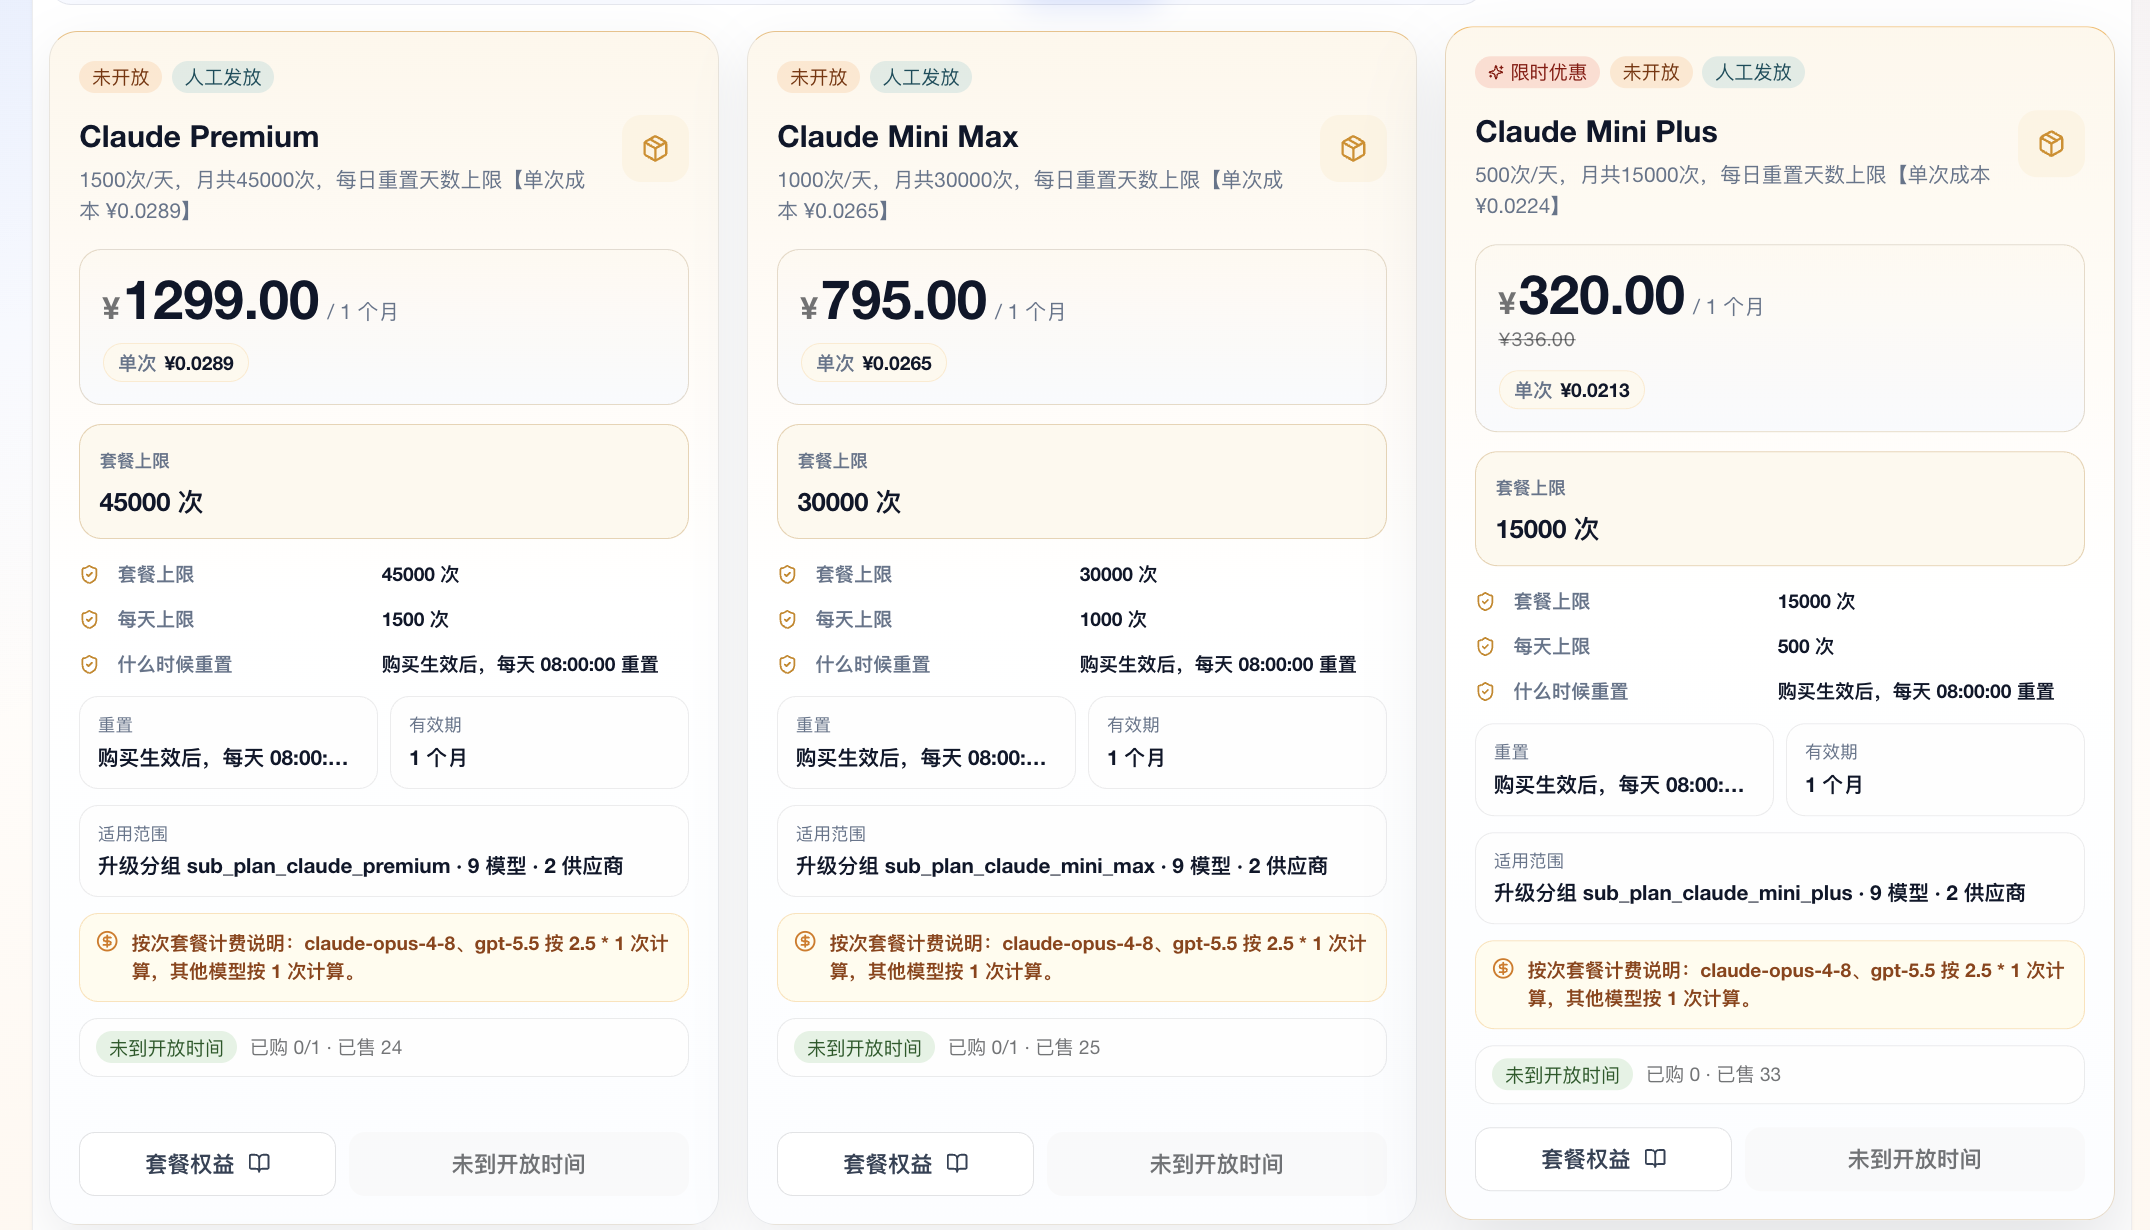This screenshot has height=1230, width=2150.
Task: Click 人工发放 badge on Claude Mini Max card
Action: click(921, 77)
